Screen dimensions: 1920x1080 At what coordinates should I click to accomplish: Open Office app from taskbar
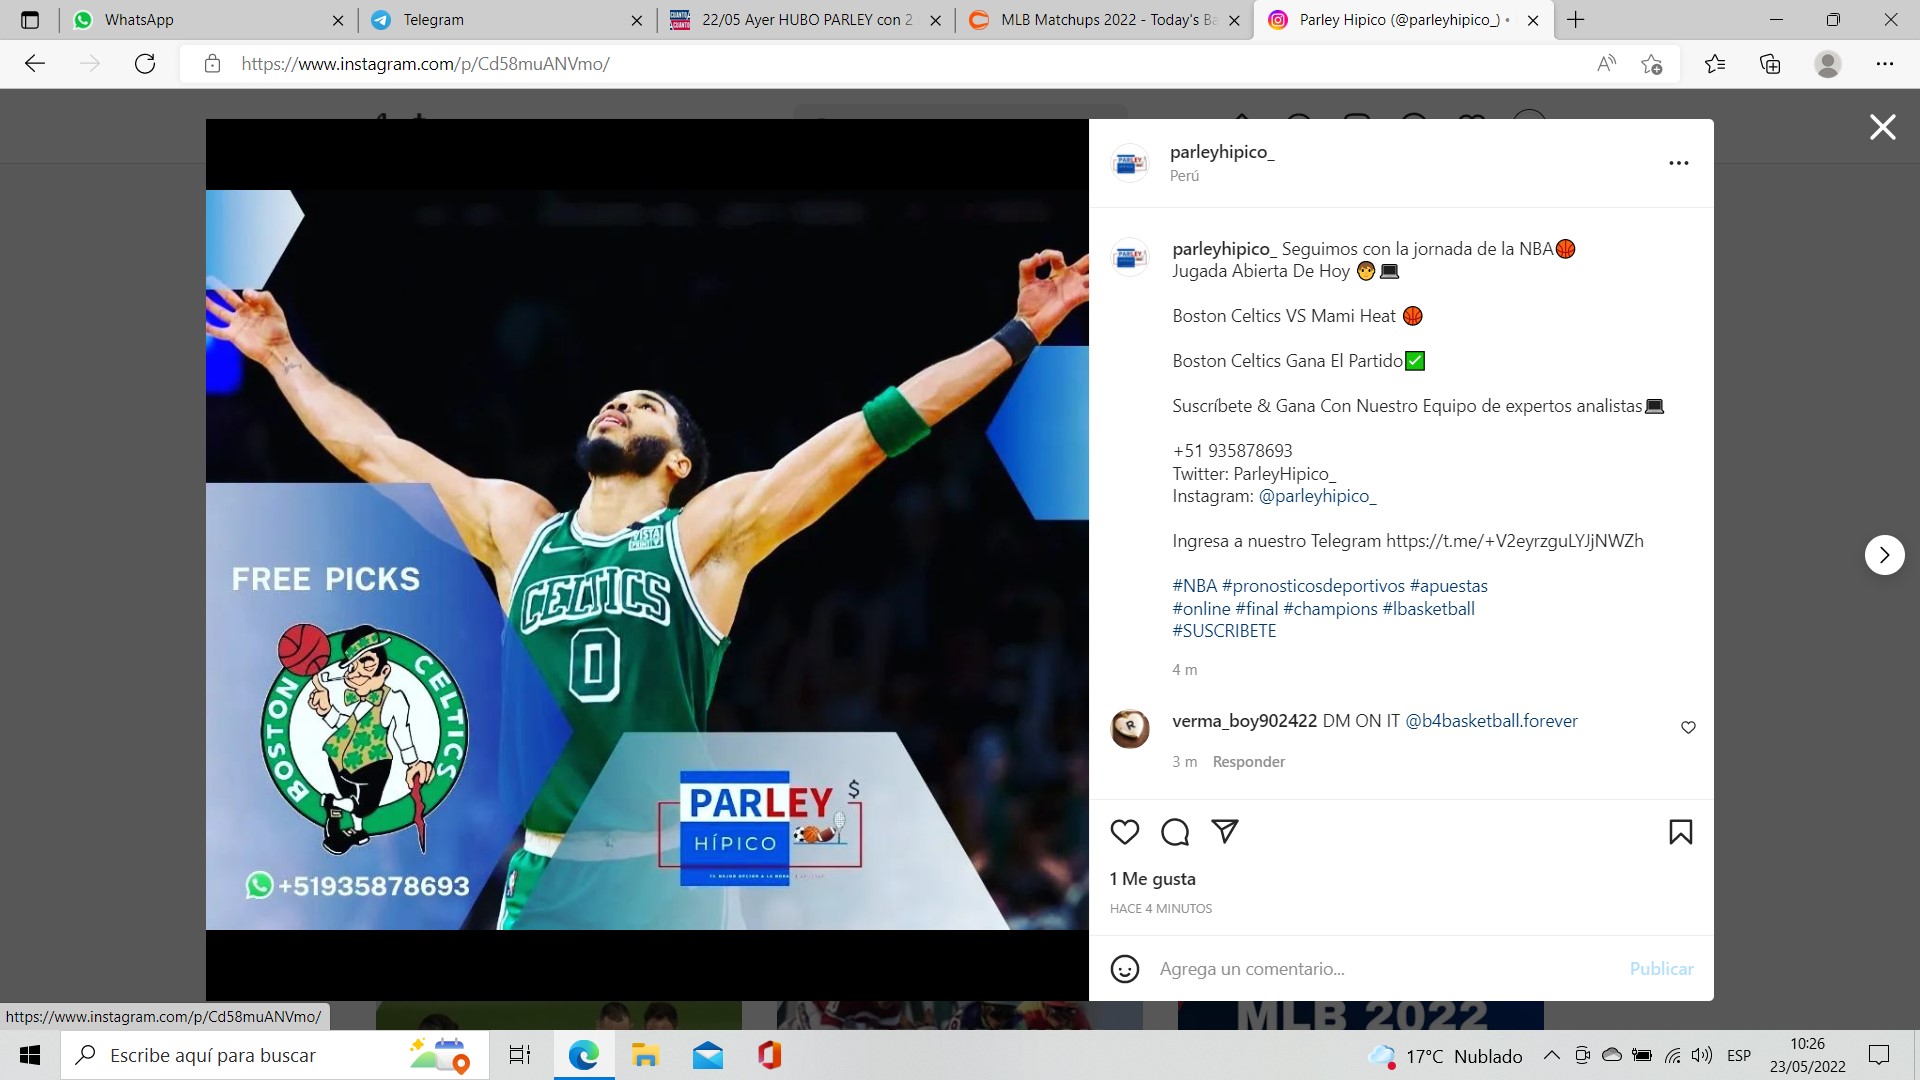click(769, 1055)
